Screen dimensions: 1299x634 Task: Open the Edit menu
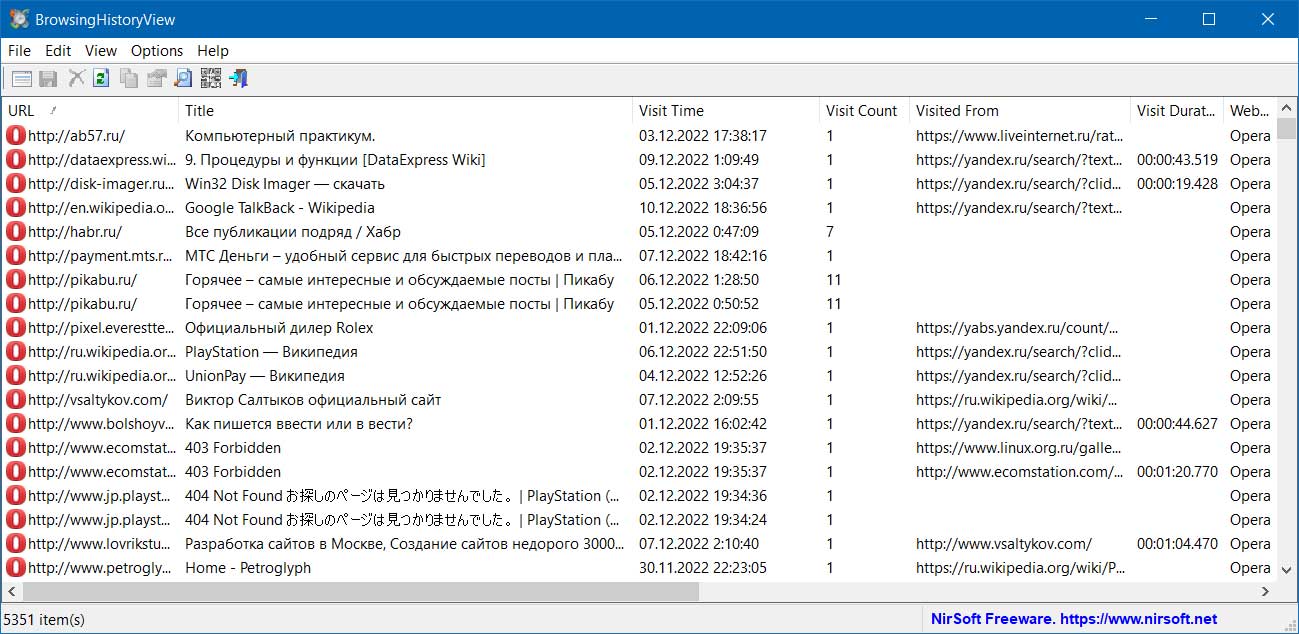pos(58,50)
